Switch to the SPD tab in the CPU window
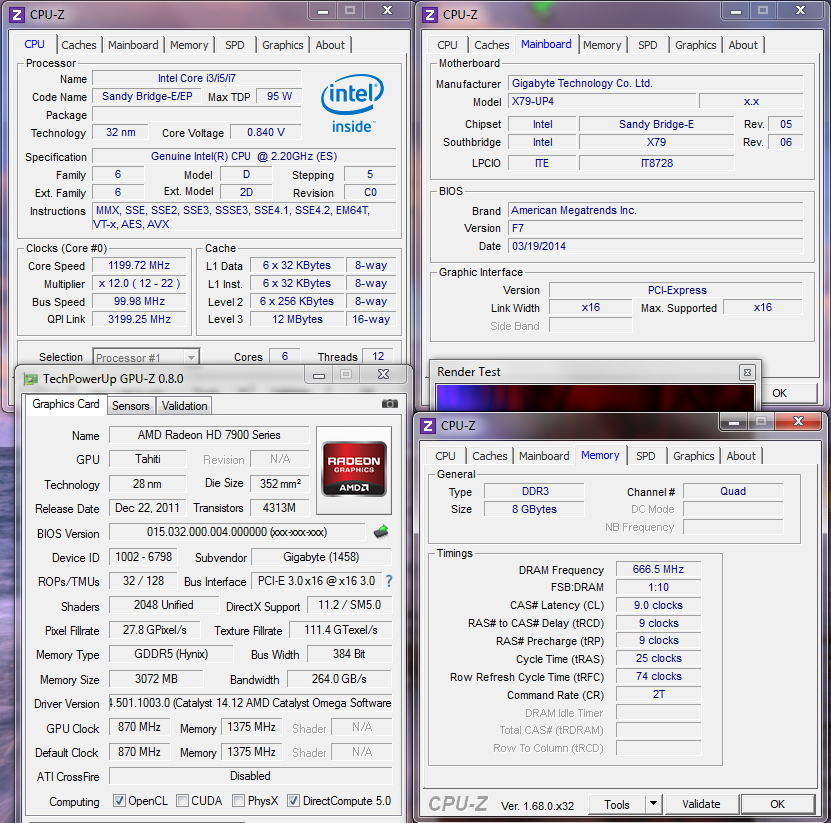831x823 pixels. point(235,45)
